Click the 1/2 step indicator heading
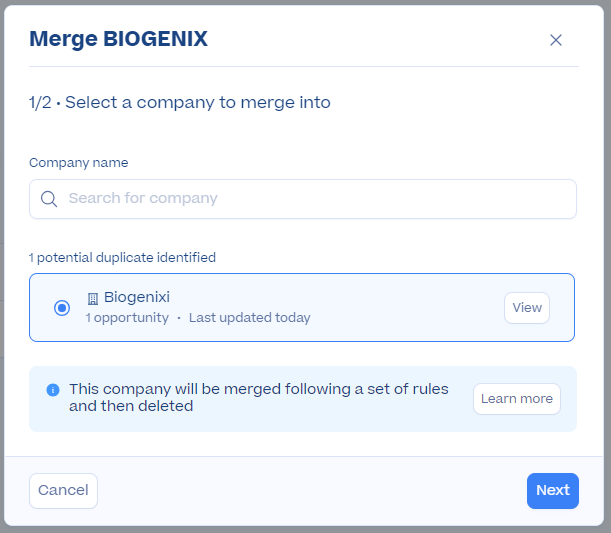 pos(180,102)
